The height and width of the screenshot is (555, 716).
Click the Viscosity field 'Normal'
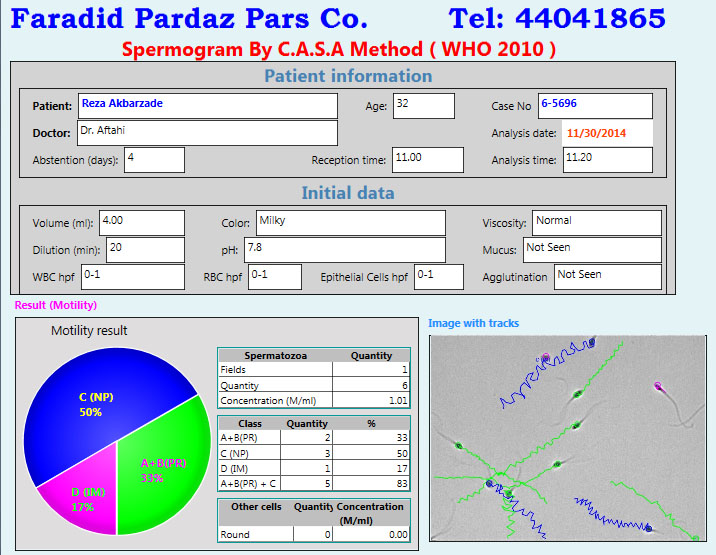(x=597, y=223)
